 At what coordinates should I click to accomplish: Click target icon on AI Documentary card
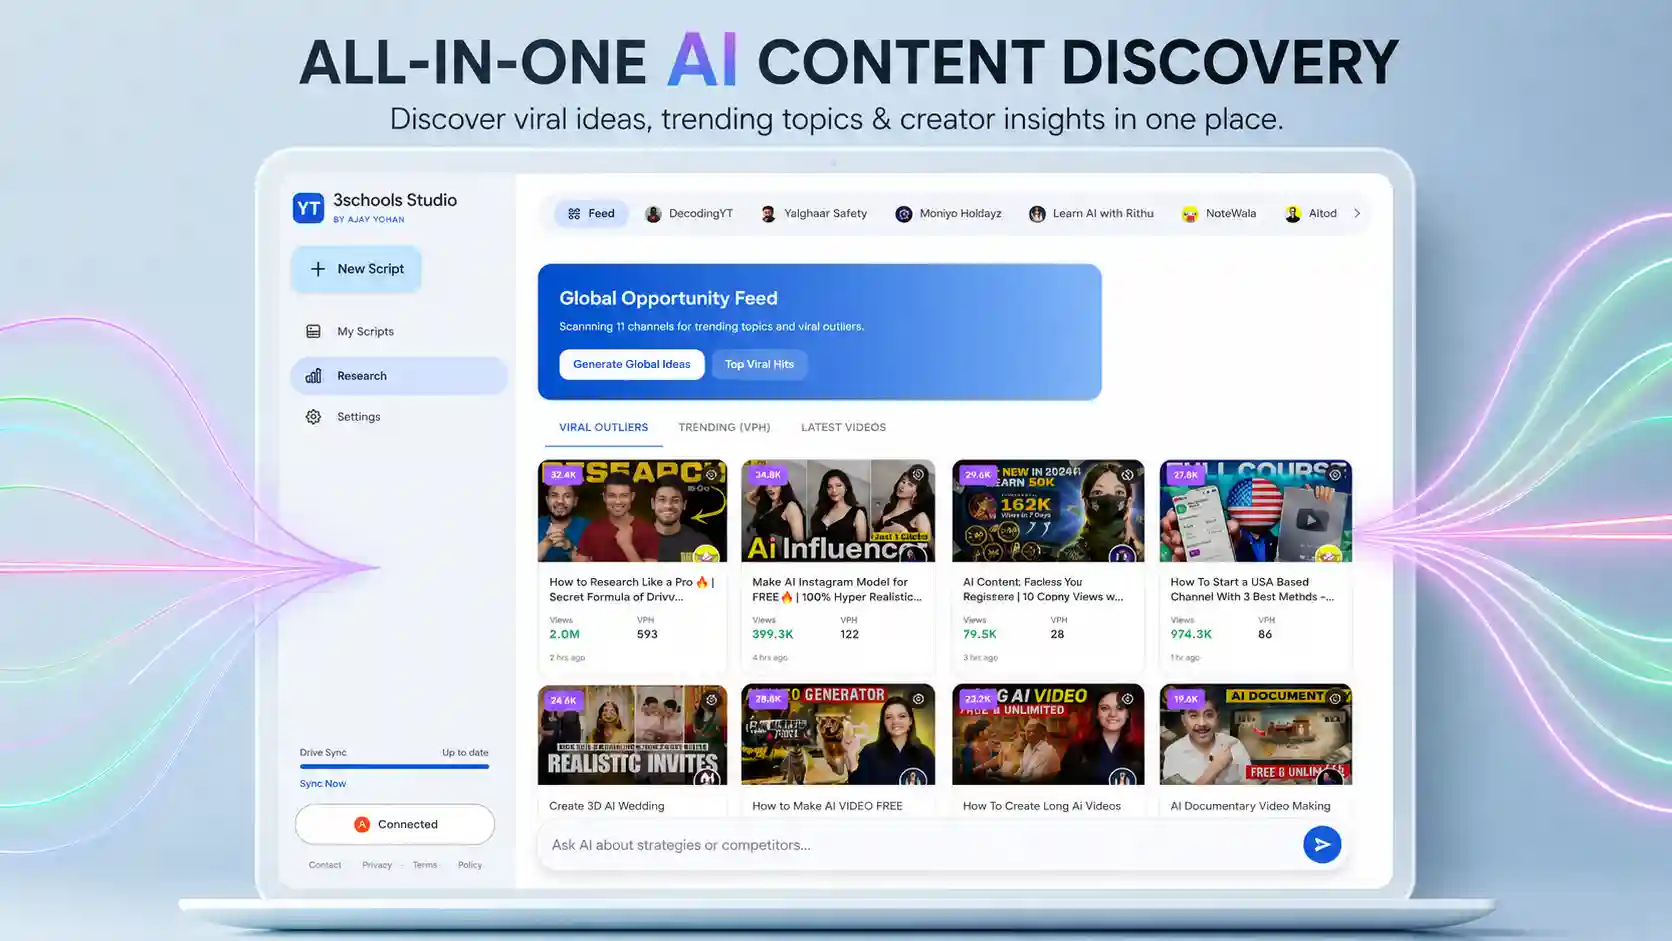pos(1335,699)
